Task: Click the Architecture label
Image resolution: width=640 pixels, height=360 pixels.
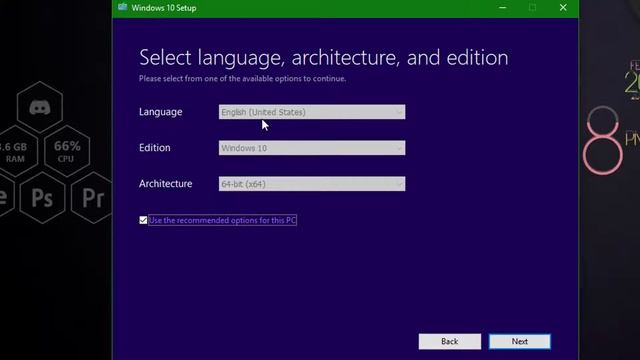Action: pyautogui.click(x=165, y=184)
